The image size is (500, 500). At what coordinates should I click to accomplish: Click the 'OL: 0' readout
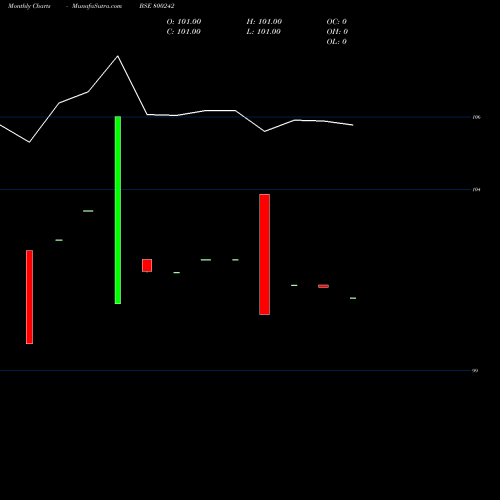pyautogui.click(x=337, y=42)
